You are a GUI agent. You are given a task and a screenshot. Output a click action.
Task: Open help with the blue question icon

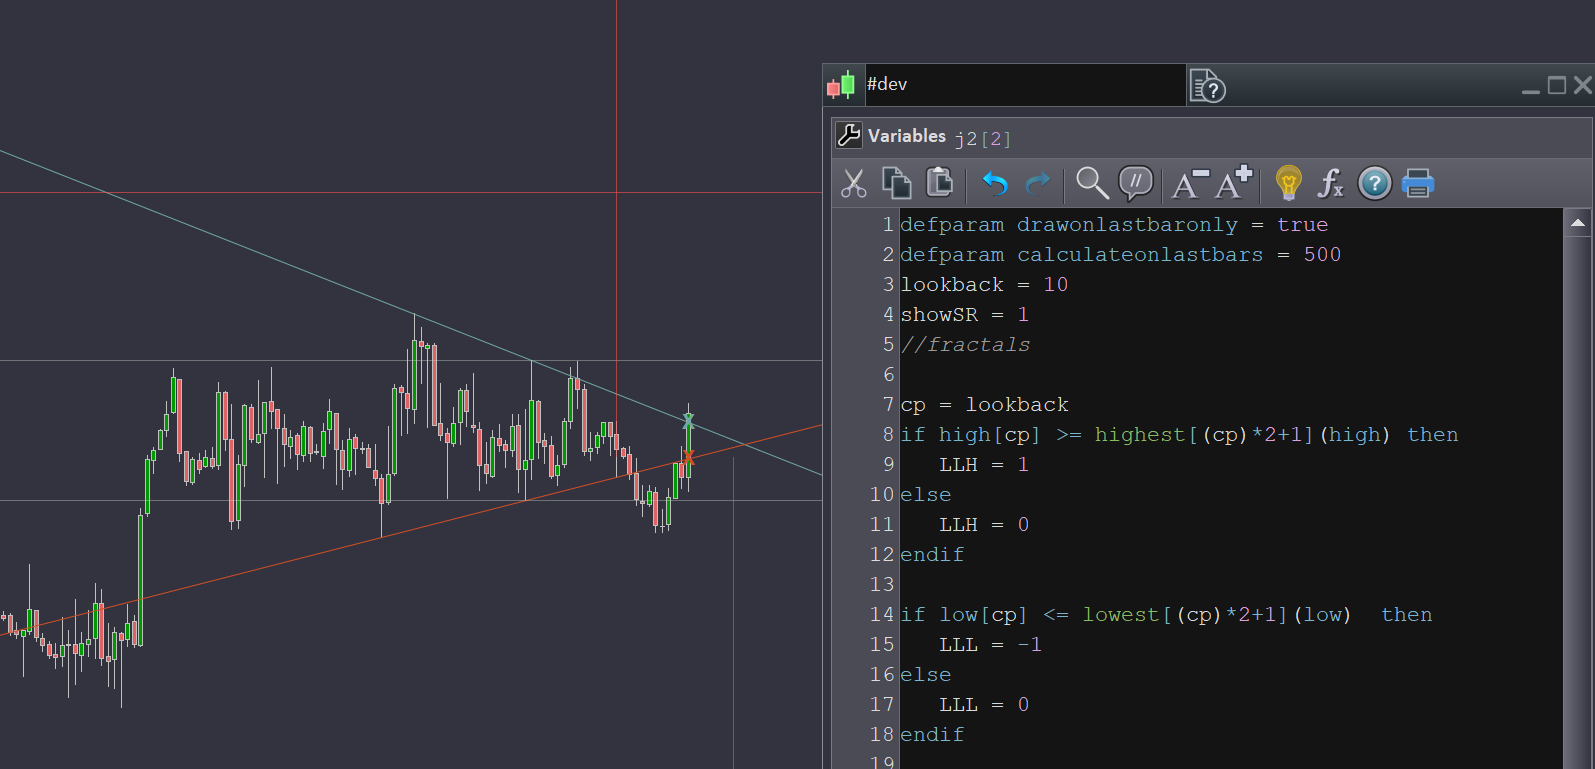click(x=1375, y=183)
